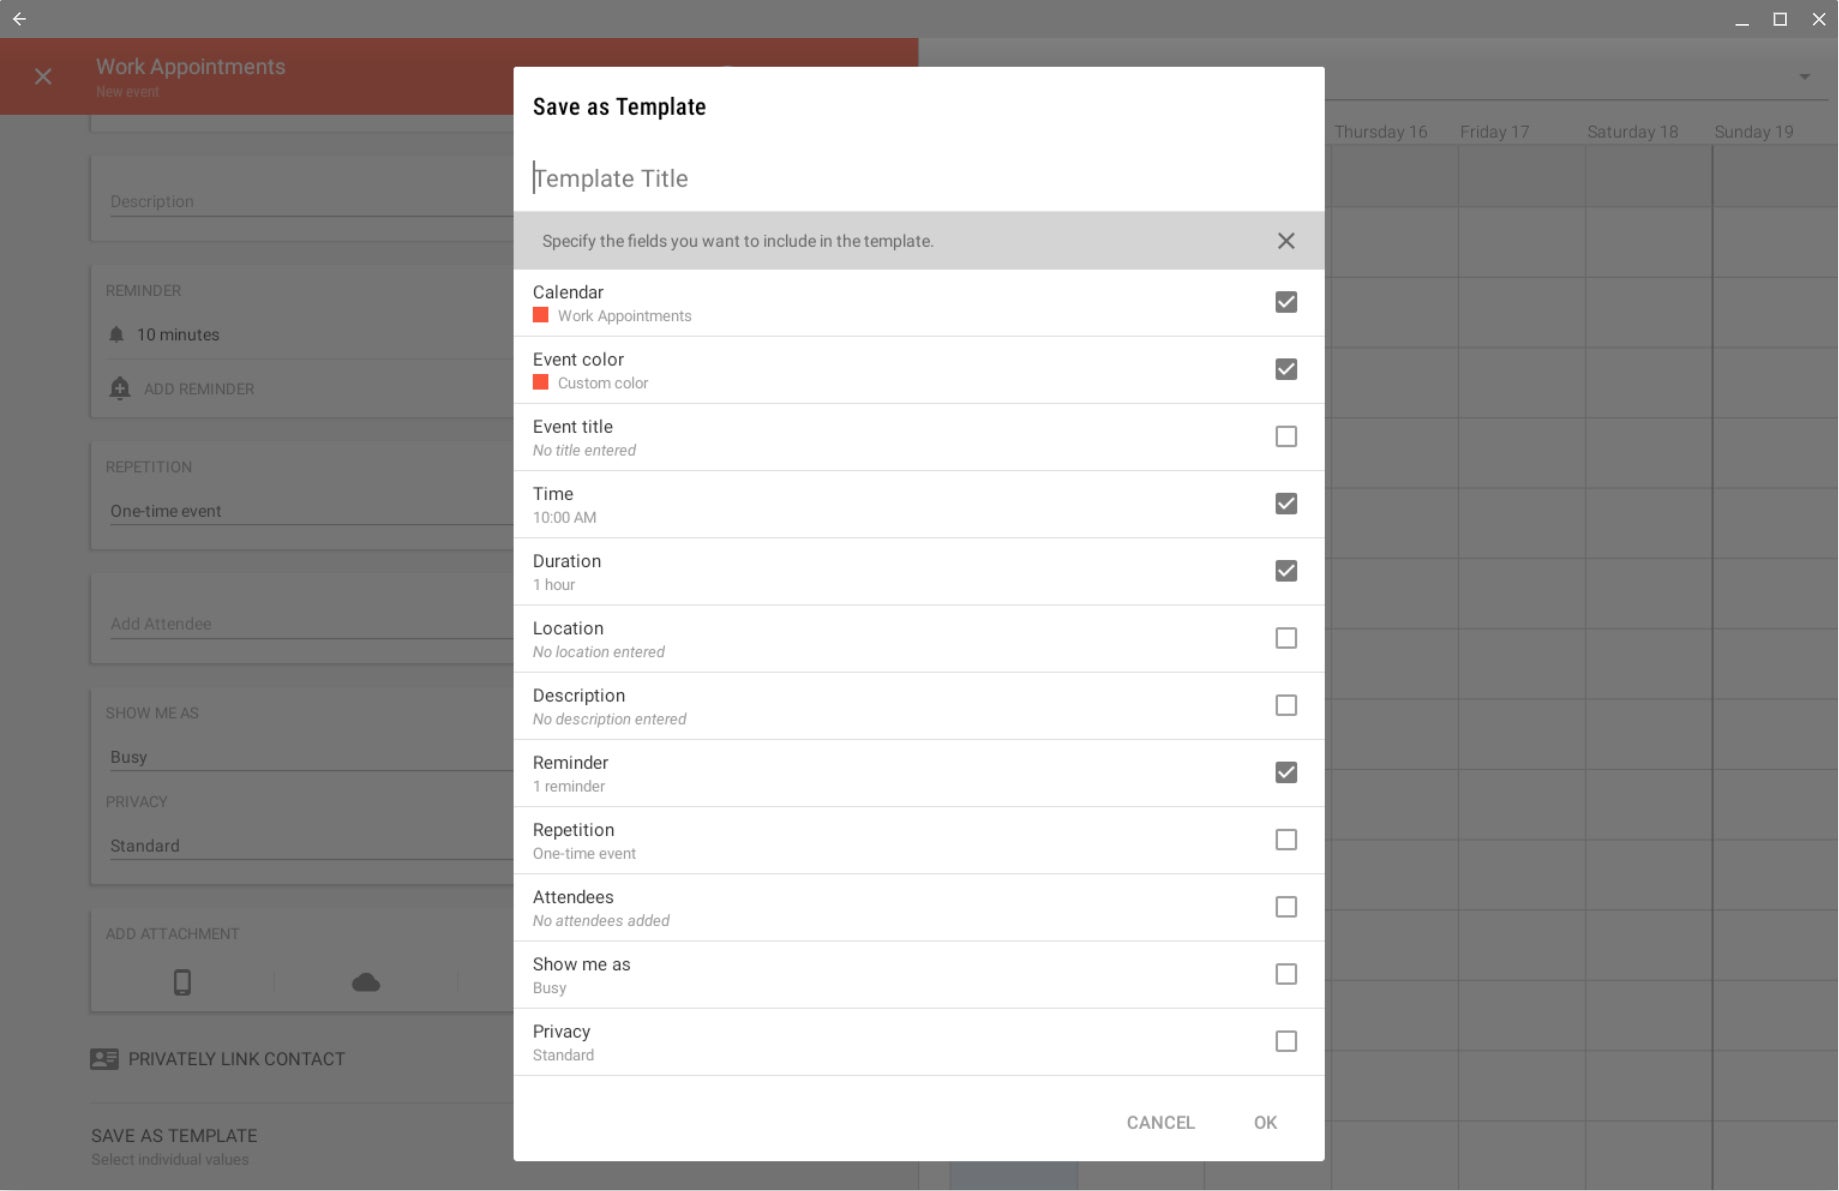Screen dimensions: 1839x1191
Task: Check the Privacy checkbox
Action: [1286, 1041]
